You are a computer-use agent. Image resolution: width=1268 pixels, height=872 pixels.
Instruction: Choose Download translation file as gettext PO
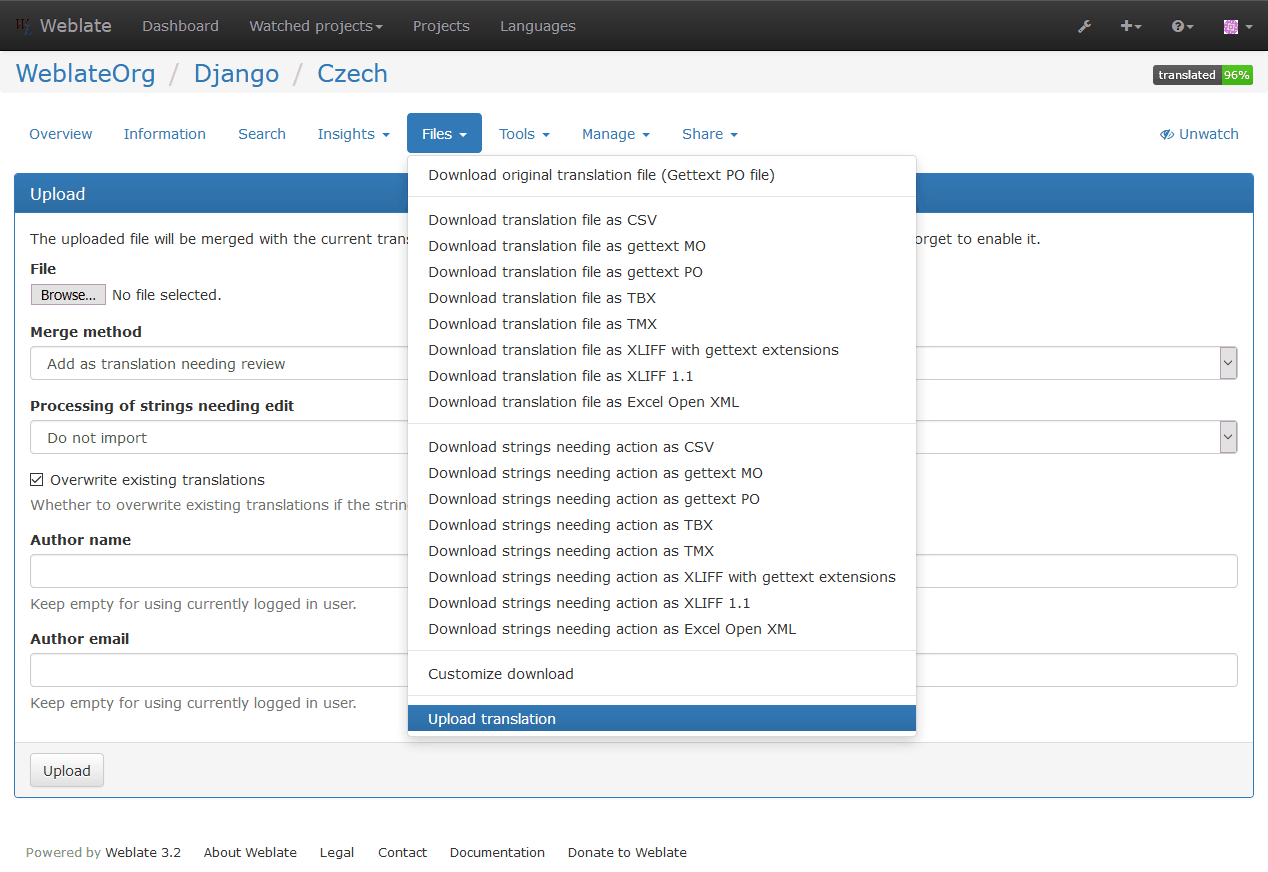pyautogui.click(x=662, y=272)
